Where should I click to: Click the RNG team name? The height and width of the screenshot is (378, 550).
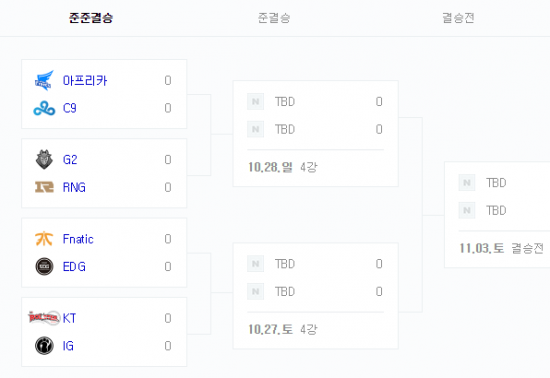point(74,188)
